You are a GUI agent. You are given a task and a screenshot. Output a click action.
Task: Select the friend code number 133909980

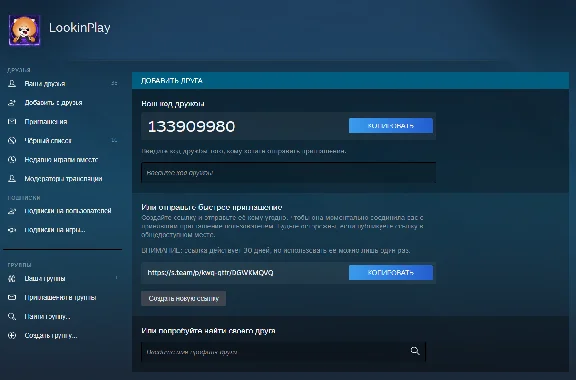pyautogui.click(x=191, y=126)
